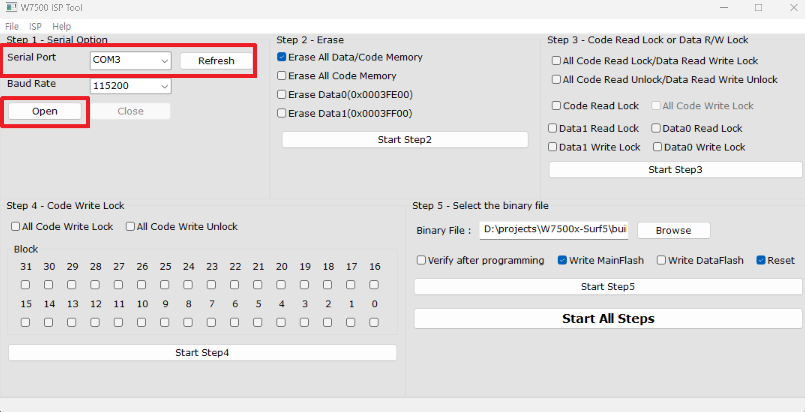Expand the Baud Rate 115200 dropdown
Image resolution: width=805 pixels, height=412 pixels.
point(163,86)
